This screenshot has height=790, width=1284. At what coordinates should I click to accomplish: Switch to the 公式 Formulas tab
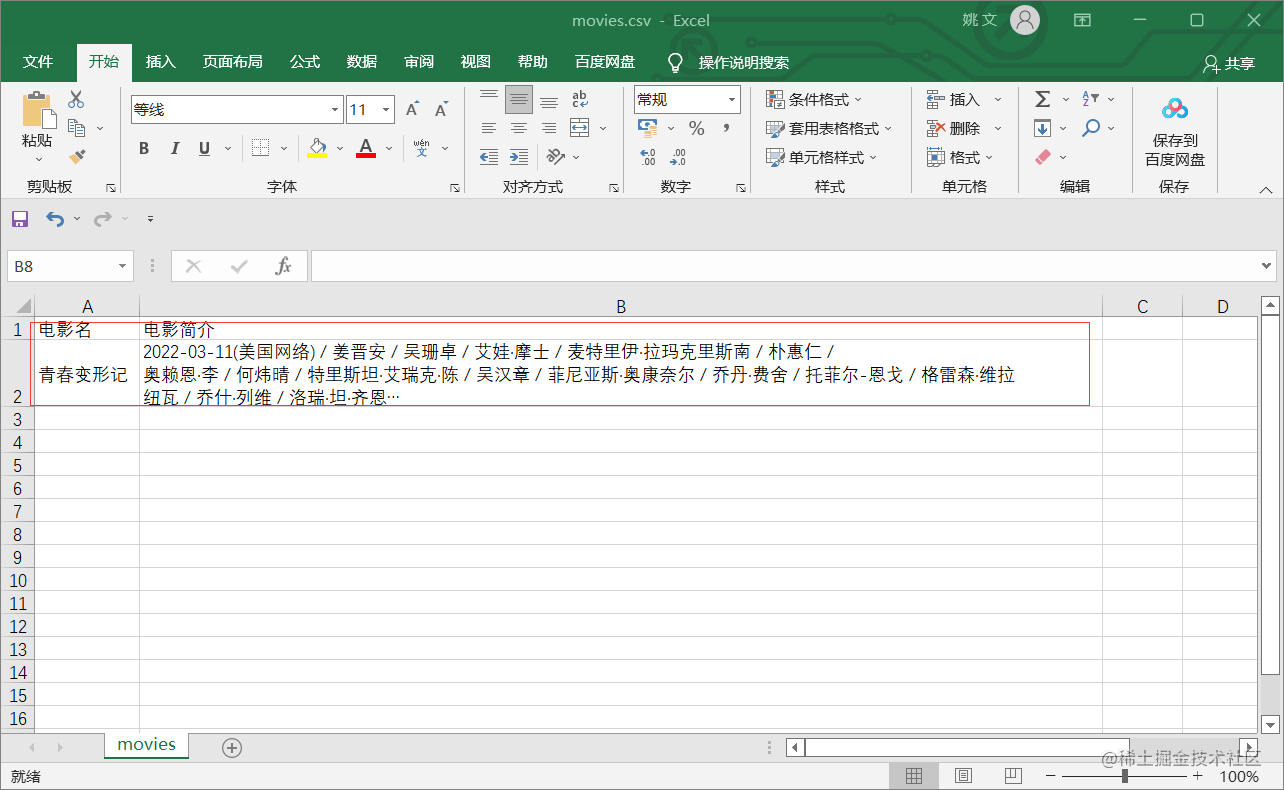click(x=305, y=62)
